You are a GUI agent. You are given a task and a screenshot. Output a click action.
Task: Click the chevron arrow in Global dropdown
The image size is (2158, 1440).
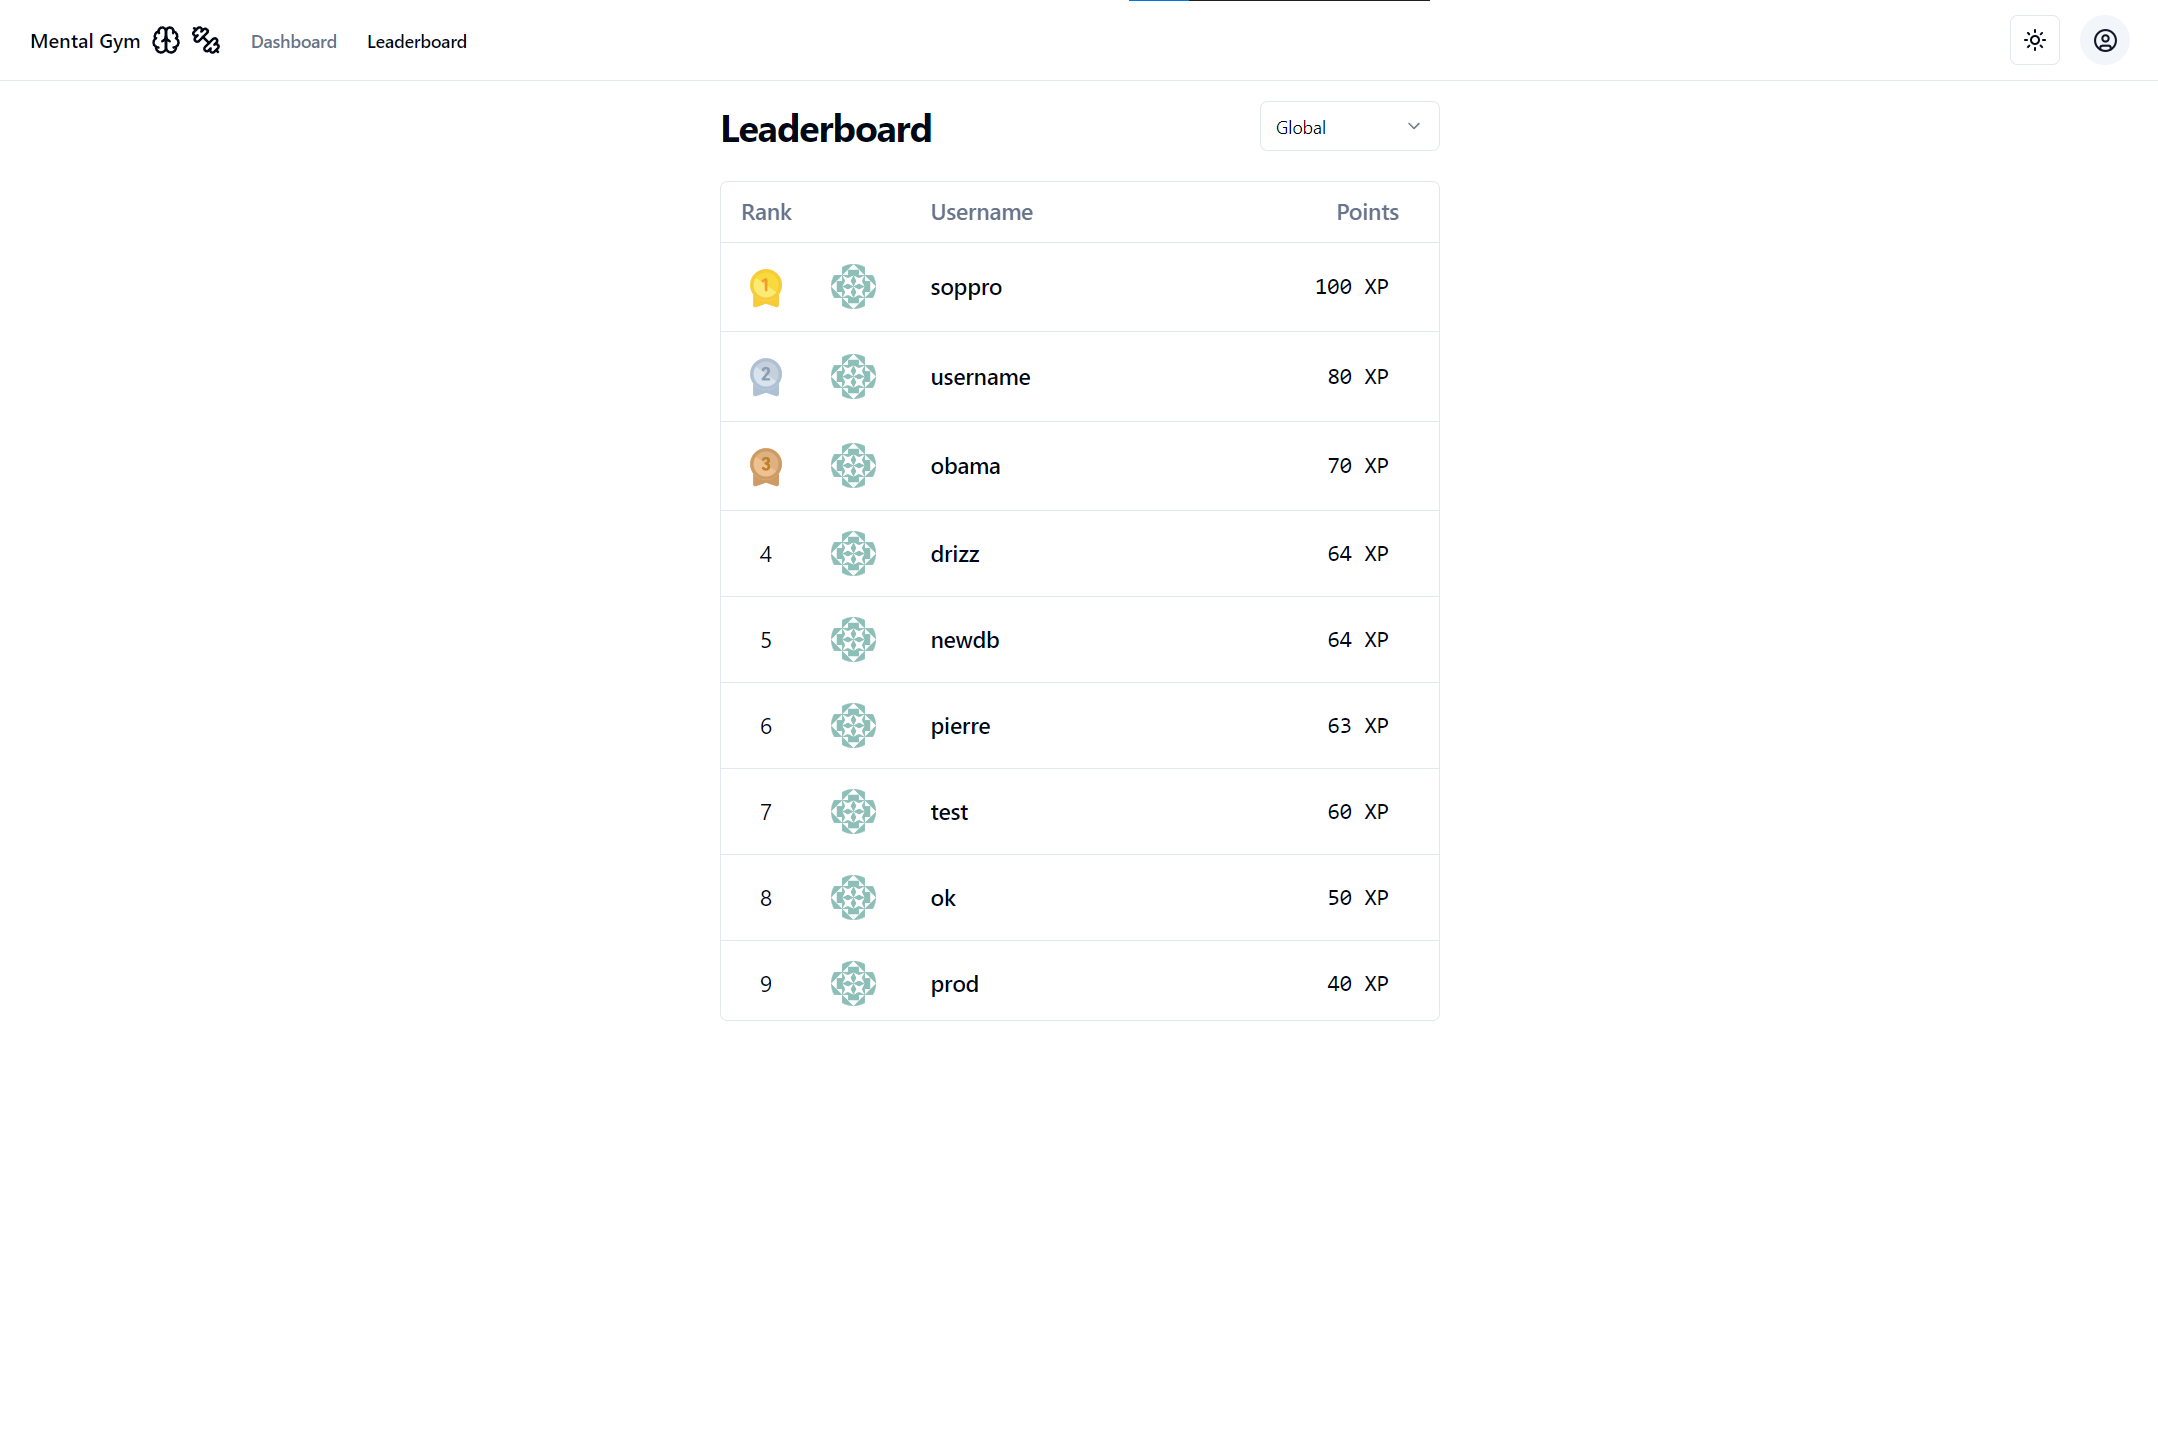[x=1413, y=127]
